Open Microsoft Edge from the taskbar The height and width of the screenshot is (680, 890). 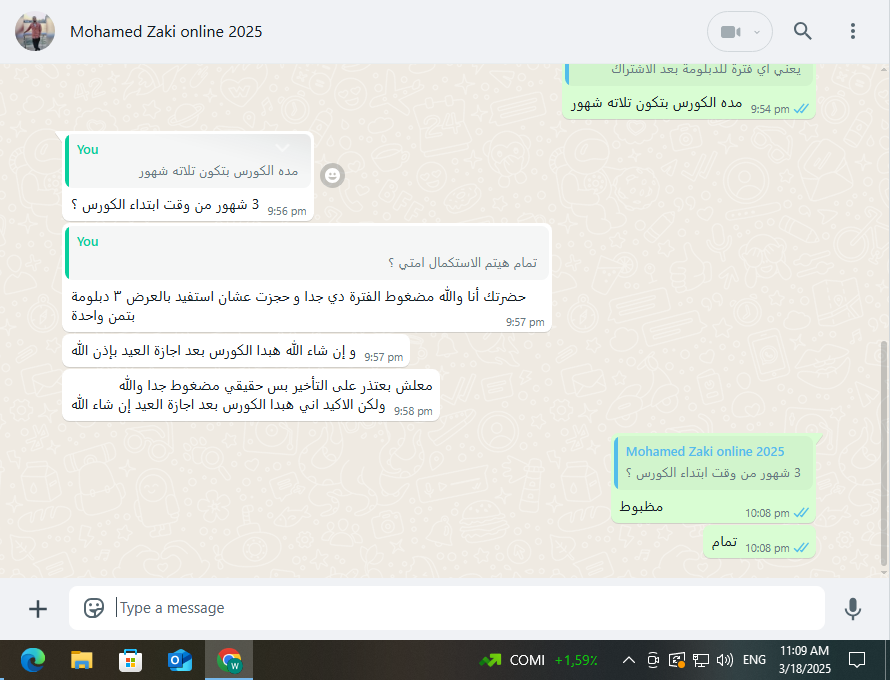tap(33, 661)
